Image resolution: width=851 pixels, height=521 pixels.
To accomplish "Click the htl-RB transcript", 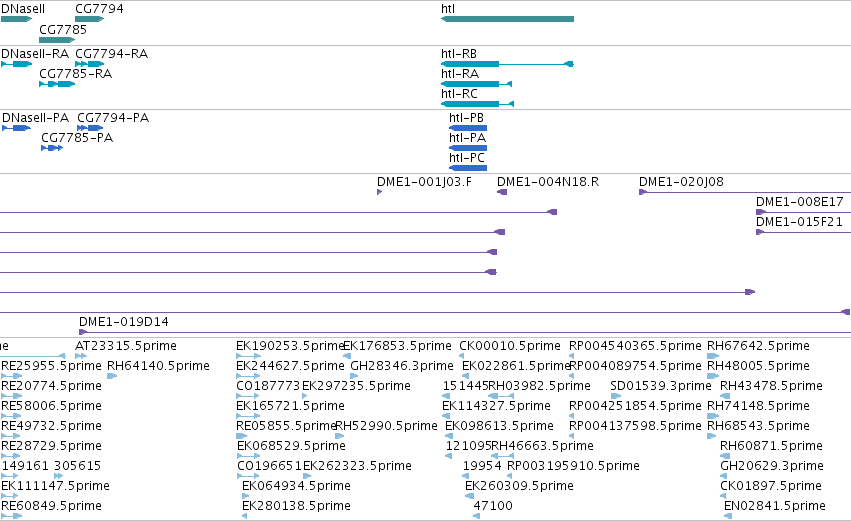I will 507,64.
